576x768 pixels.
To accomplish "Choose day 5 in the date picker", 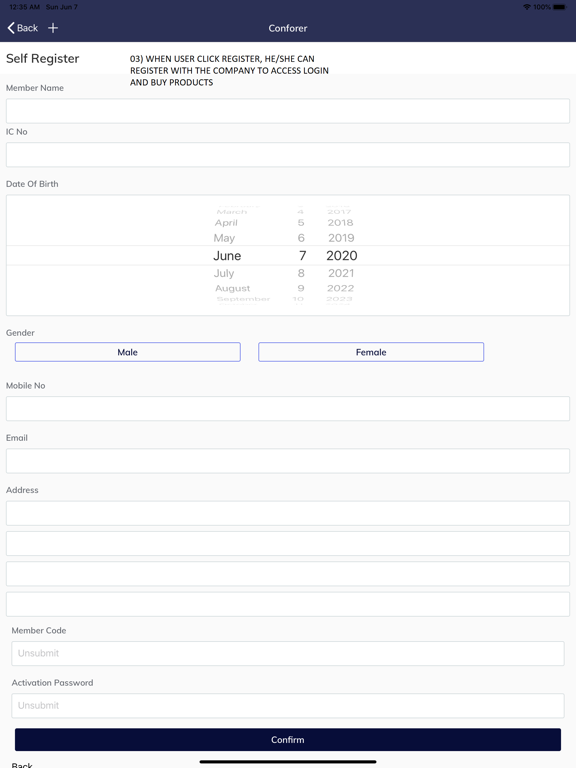I will [x=301, y=223].
